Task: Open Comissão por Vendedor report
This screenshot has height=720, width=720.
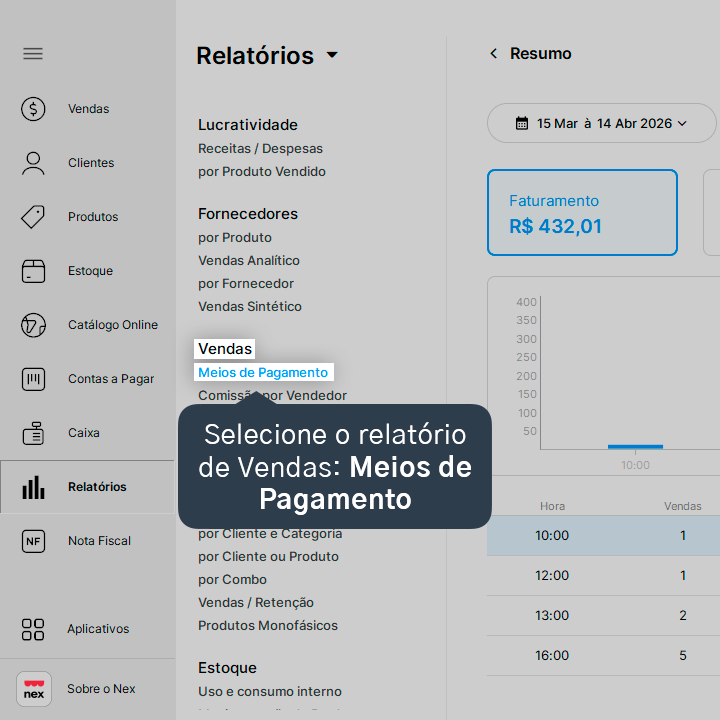Action: [272, 396]
